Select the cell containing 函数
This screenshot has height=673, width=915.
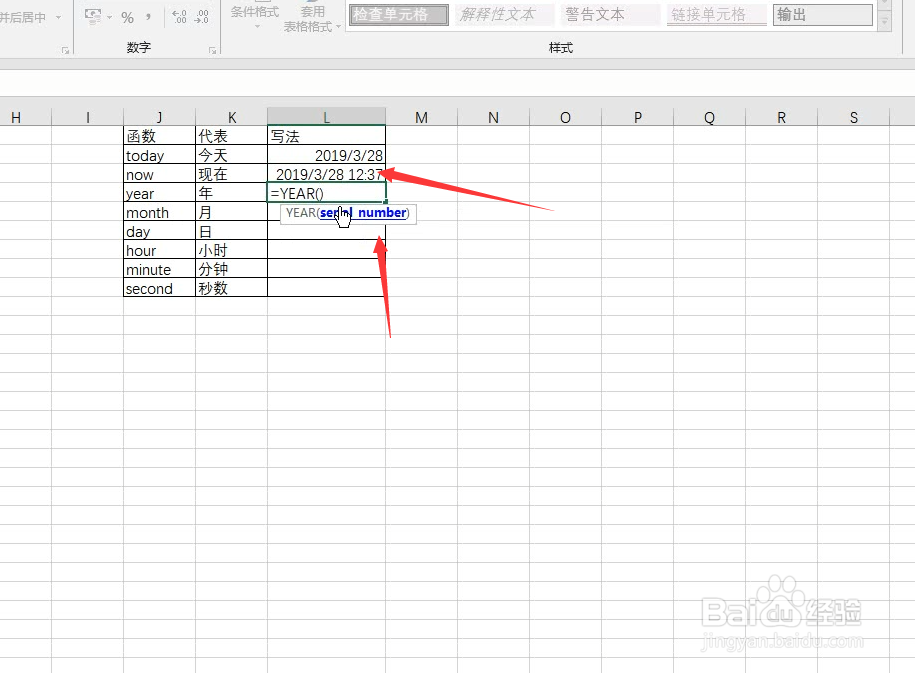159,136
